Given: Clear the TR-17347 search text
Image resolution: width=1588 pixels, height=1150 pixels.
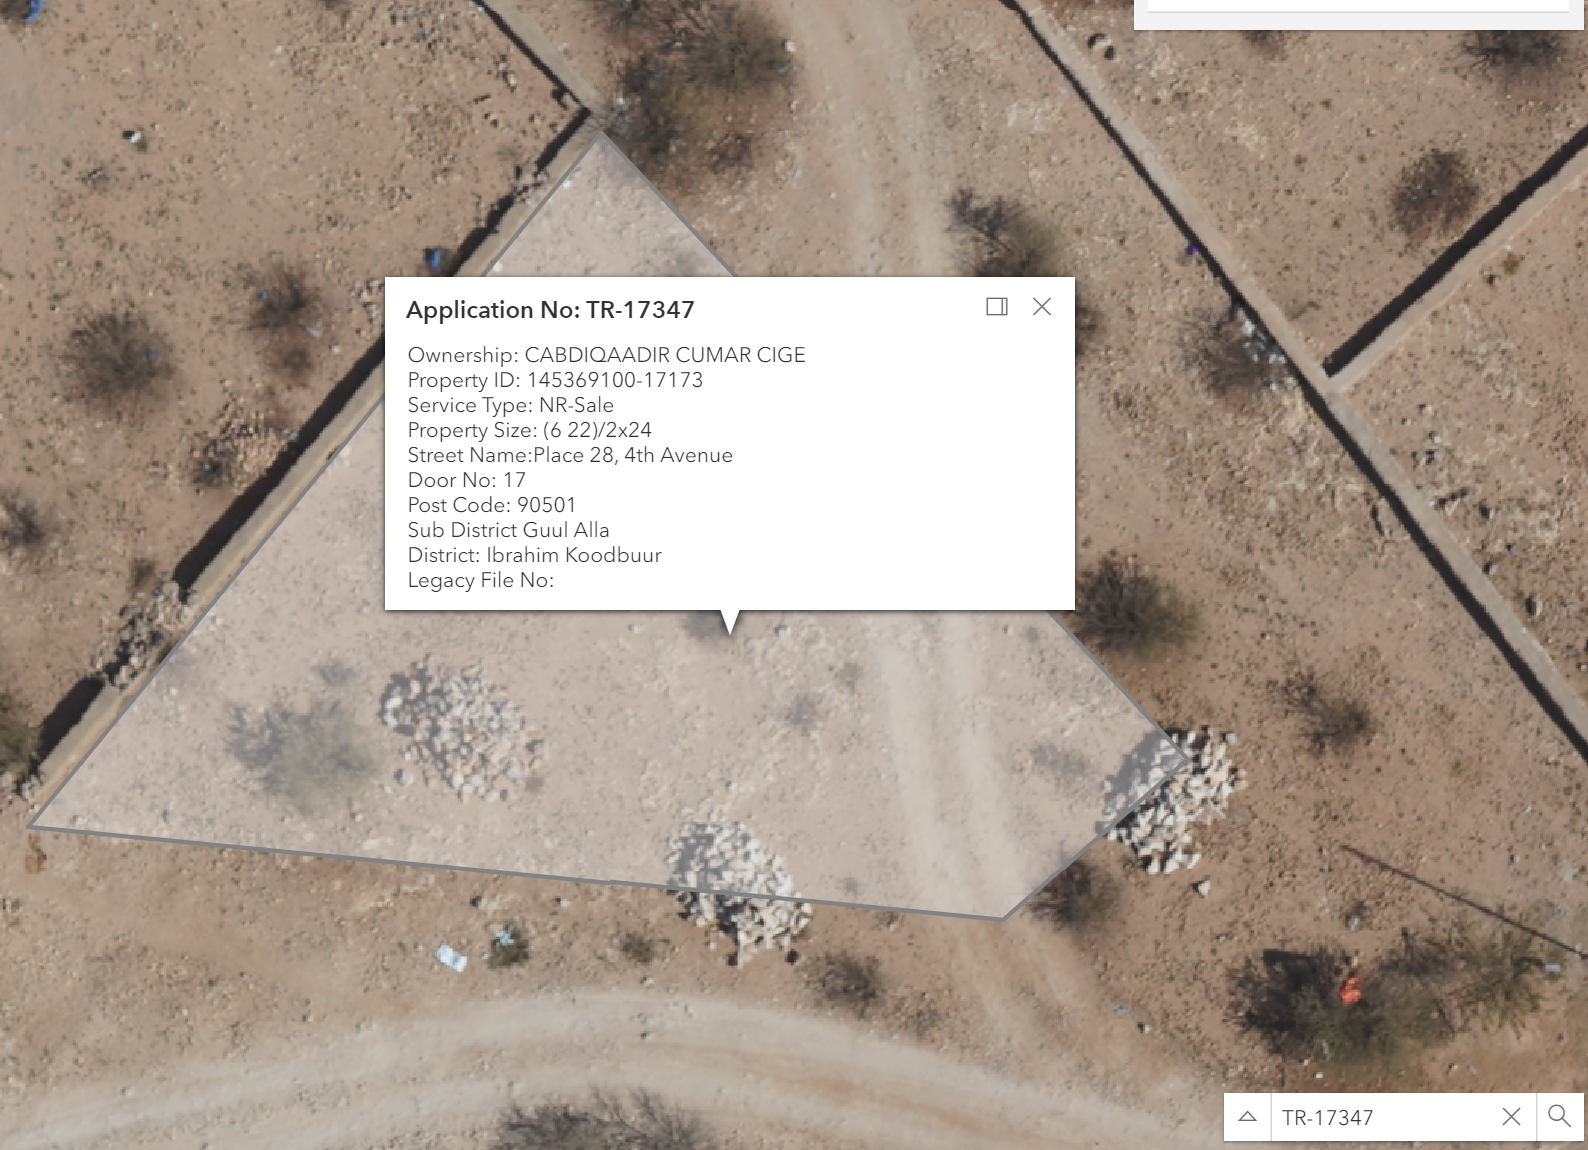Looking at the screenshot, I should point(1511,1117).
